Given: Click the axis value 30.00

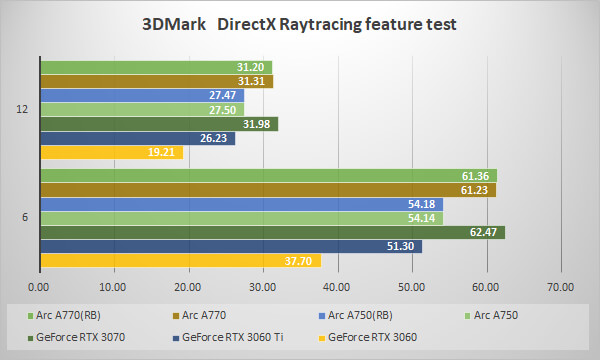Looking at the screenshot, I should coord(262,287).
